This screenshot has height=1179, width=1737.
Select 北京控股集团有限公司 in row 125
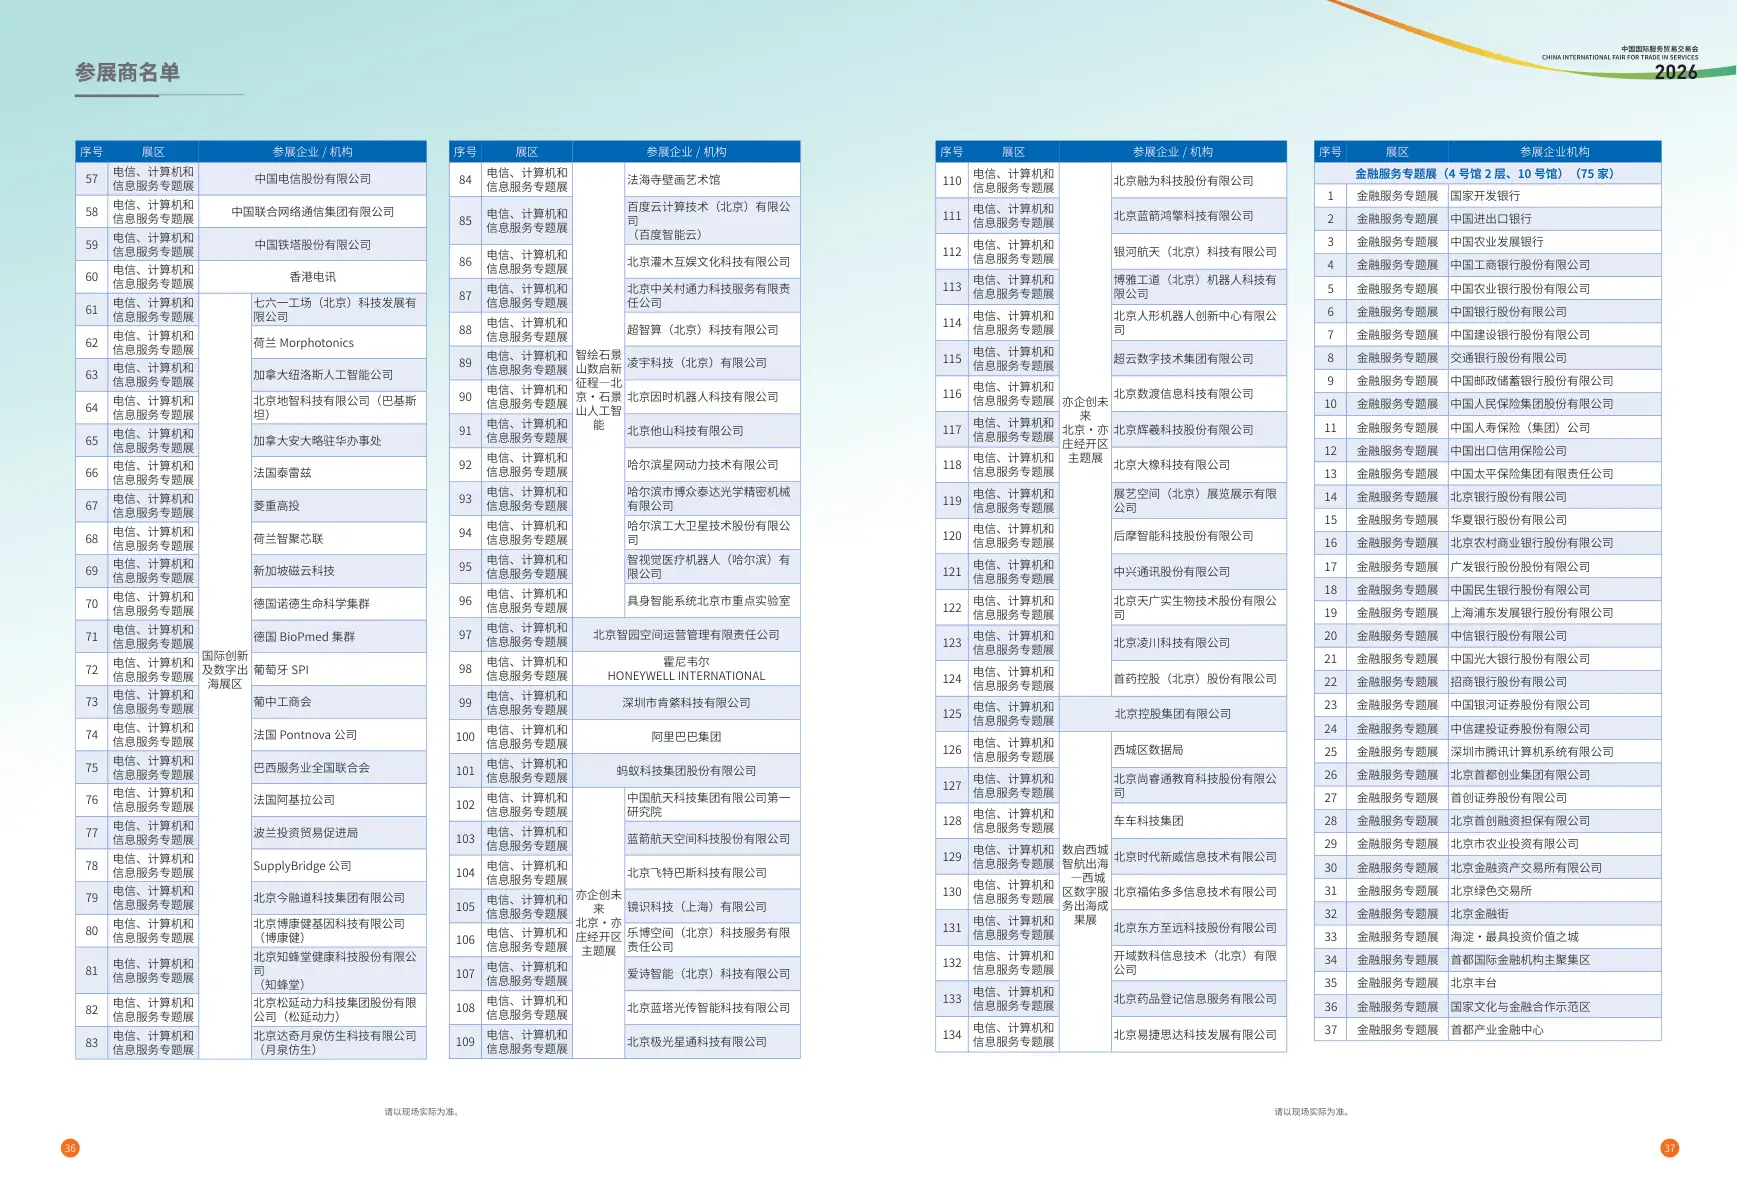[x=1173, y=714]
